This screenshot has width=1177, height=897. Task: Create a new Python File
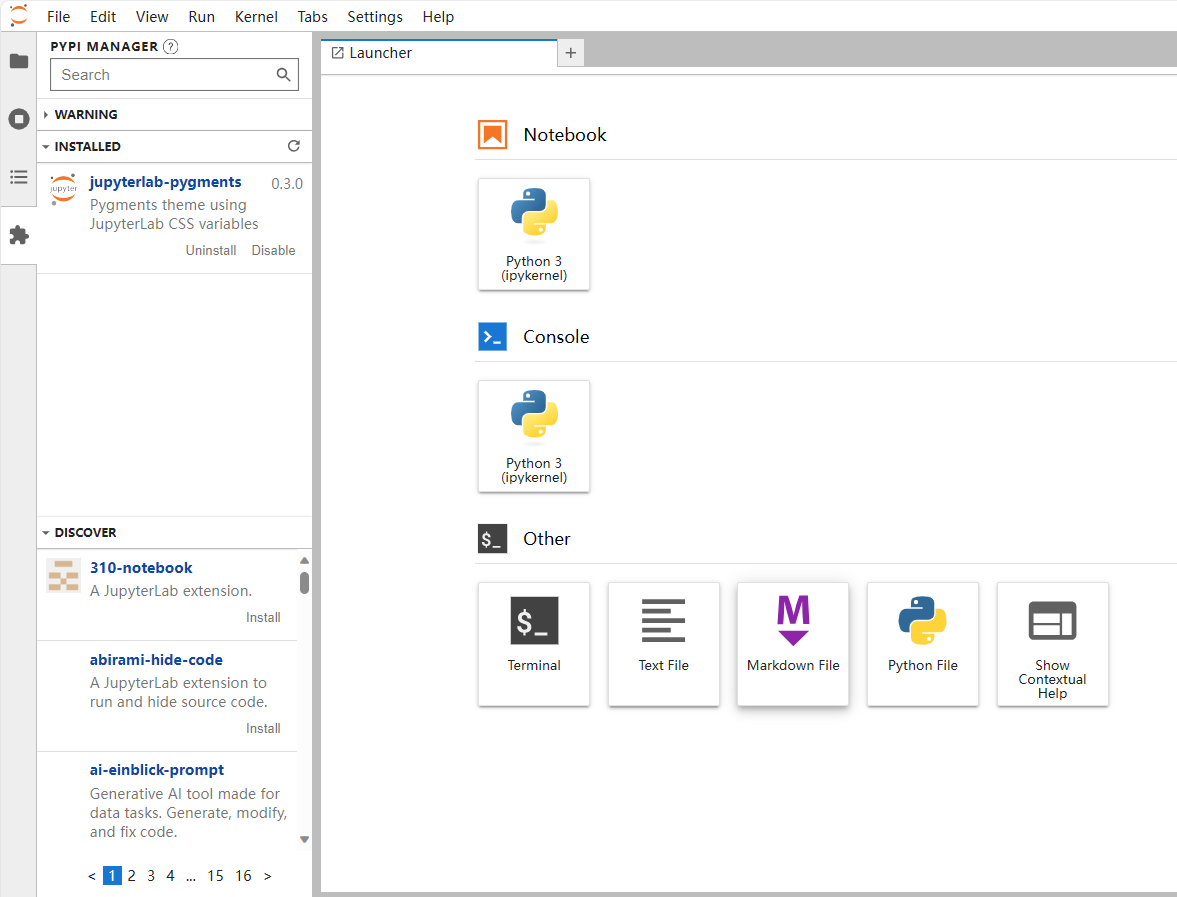click(x=923, y=644)
